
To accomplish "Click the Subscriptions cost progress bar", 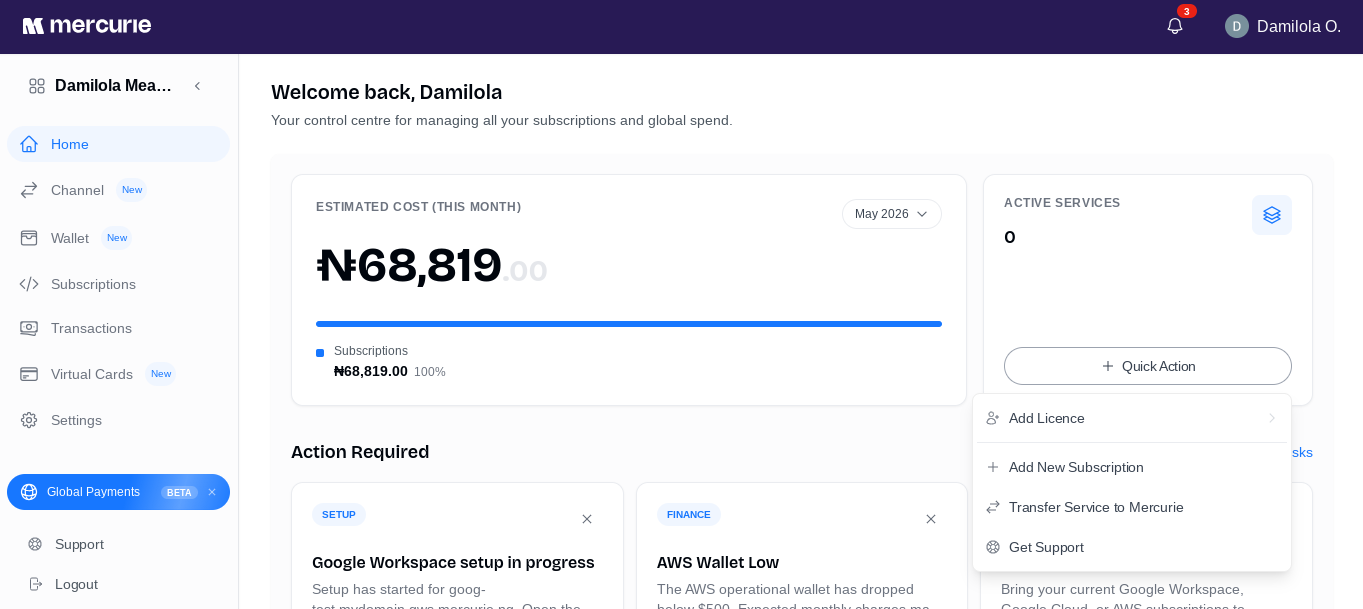I will pyautogui.click(x=629, y=324).
